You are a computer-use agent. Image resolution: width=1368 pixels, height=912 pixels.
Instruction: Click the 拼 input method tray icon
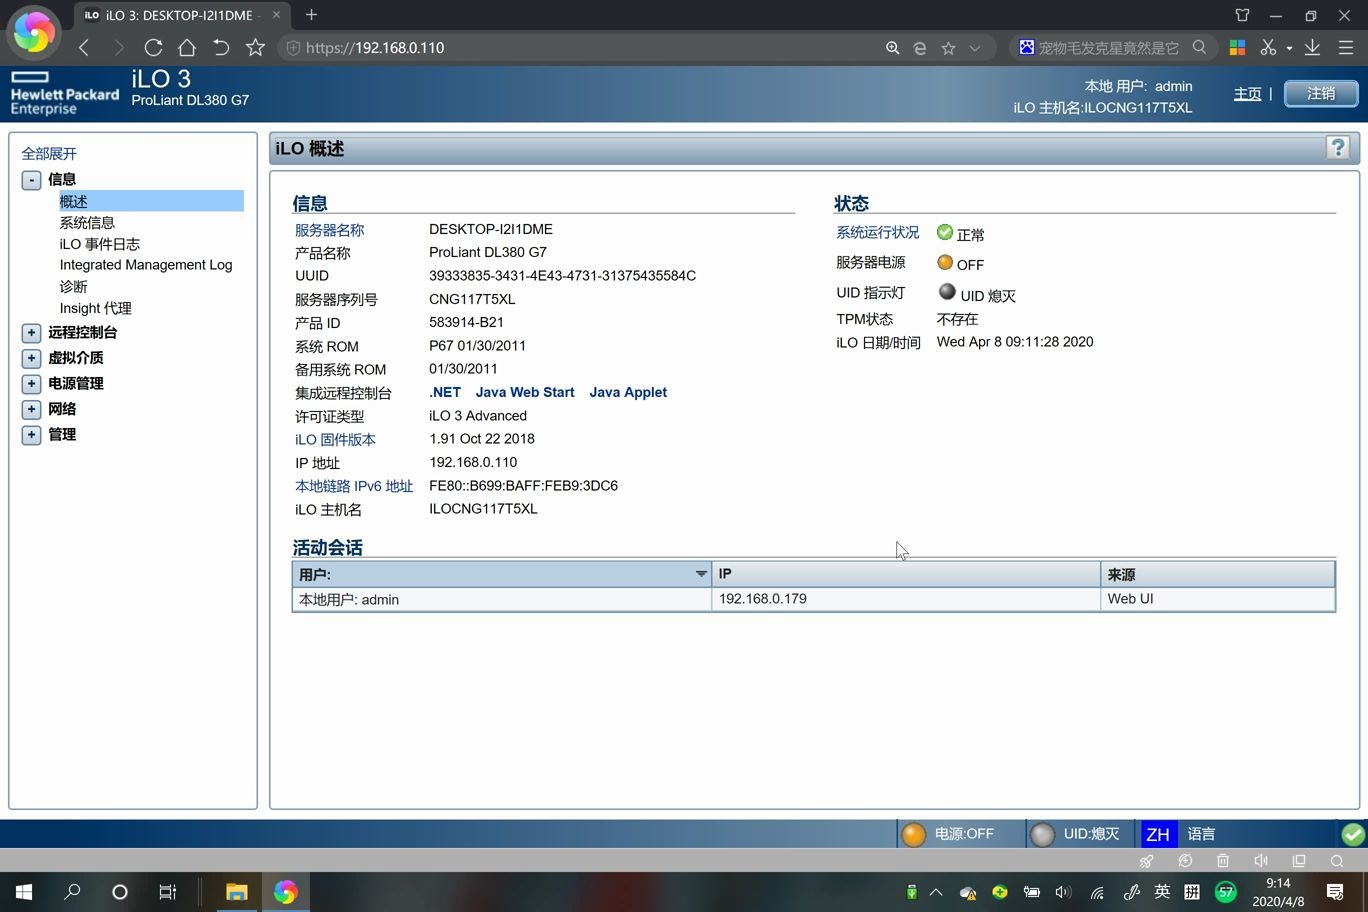pos(1190,891)
